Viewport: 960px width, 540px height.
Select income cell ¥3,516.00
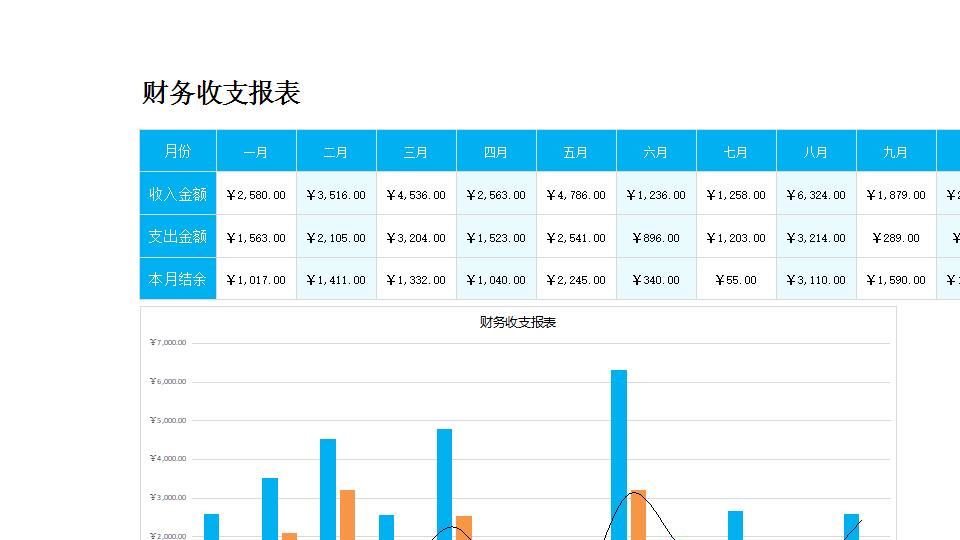(x=337, y=193)
